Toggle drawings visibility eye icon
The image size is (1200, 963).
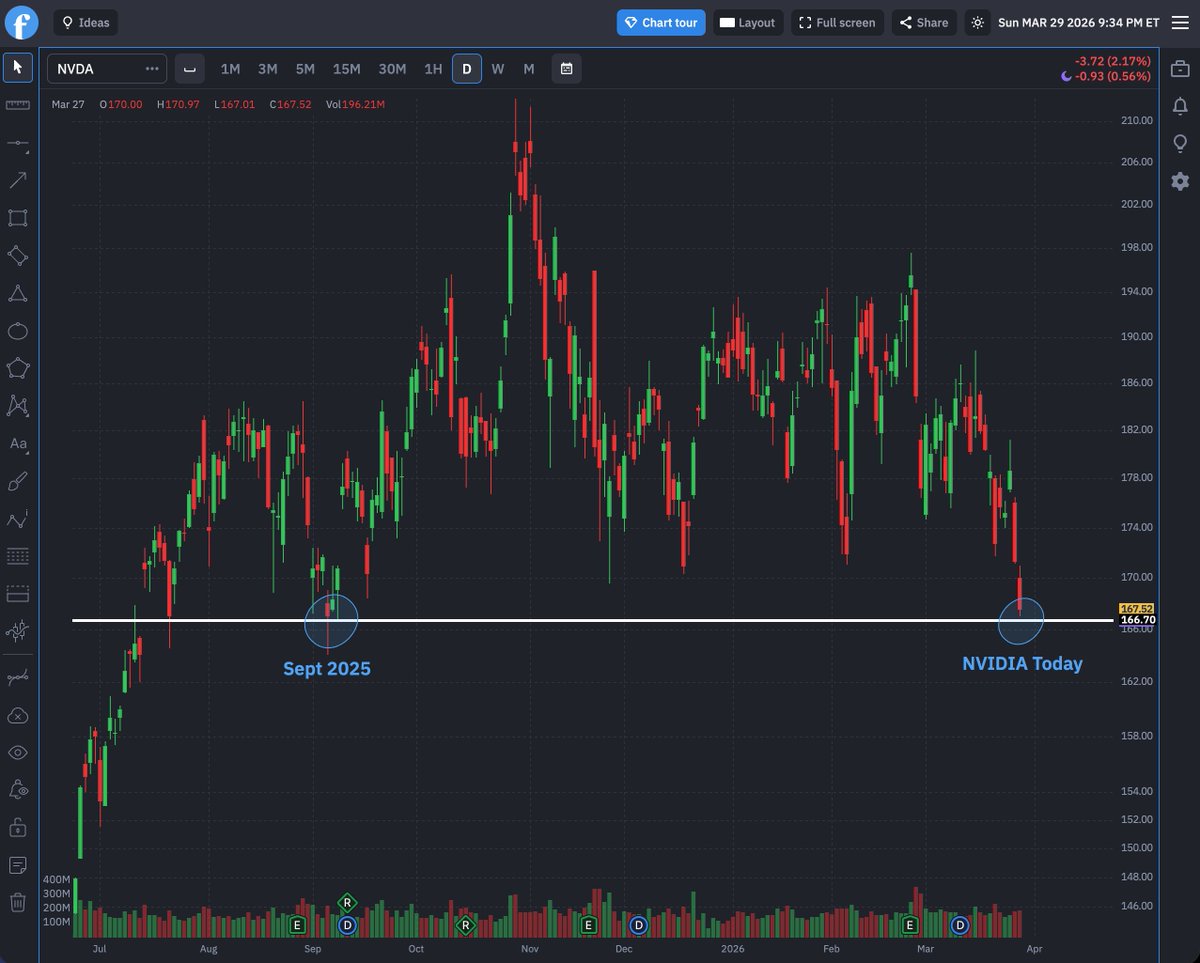[x=17, y=753]
